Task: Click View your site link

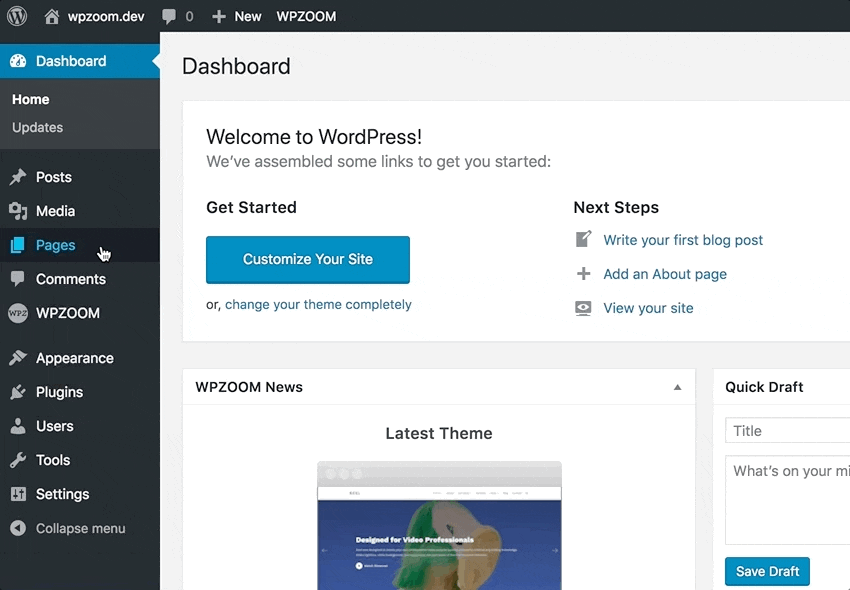Action: [x=648, y=308]
